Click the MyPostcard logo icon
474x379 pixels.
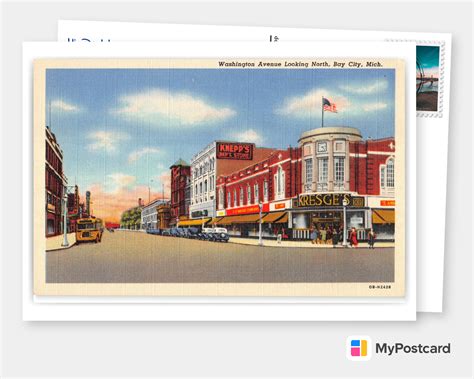click(x=359, y=348)
